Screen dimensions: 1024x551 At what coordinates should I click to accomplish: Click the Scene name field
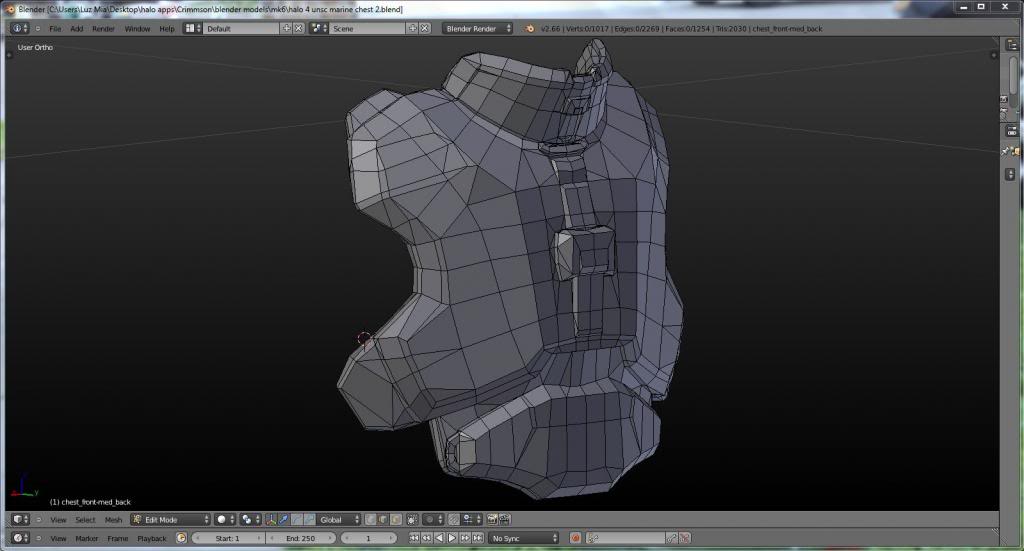tap(367, 28)
